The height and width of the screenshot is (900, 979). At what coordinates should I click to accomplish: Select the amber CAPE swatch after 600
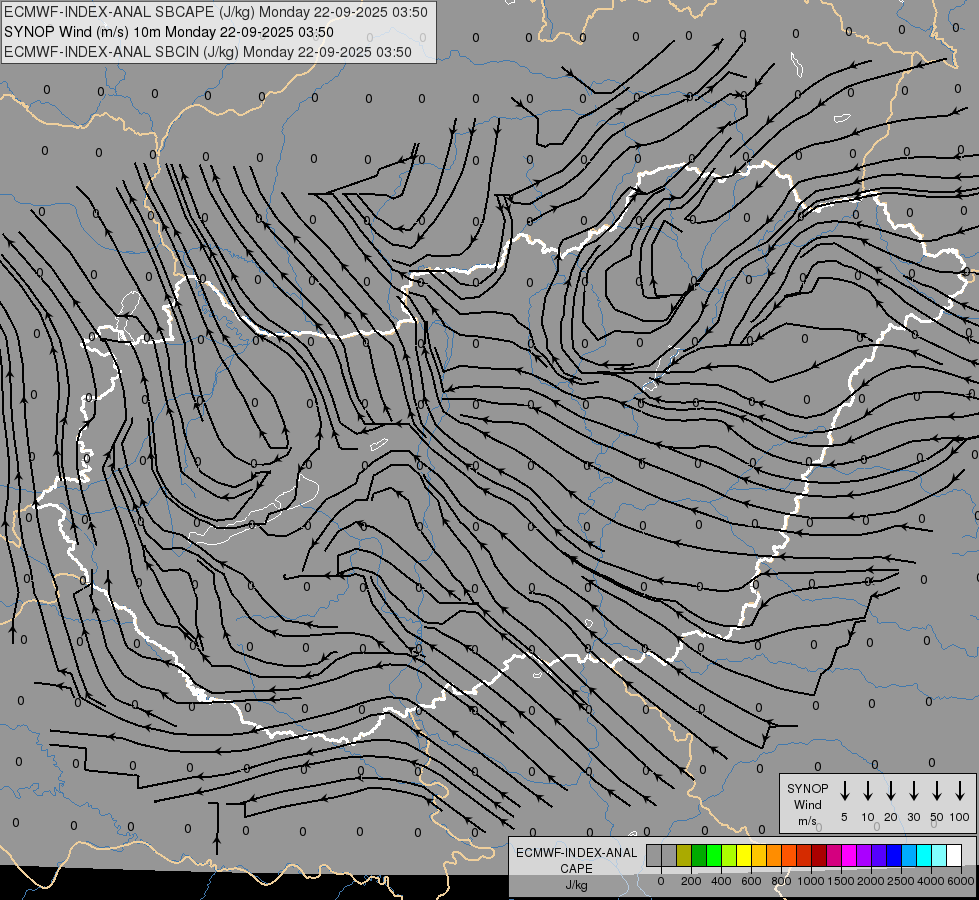pyautogui.click(x=759, y=855)
